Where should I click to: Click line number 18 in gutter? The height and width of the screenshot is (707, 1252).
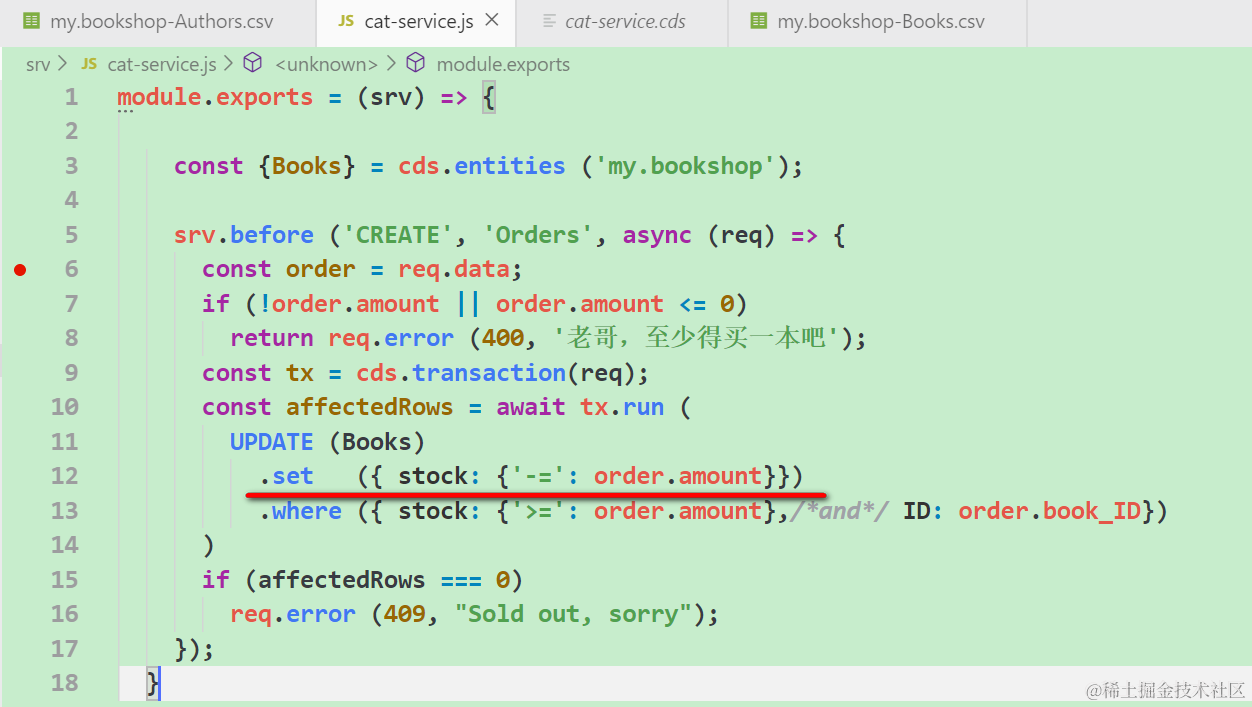point(65,683)
